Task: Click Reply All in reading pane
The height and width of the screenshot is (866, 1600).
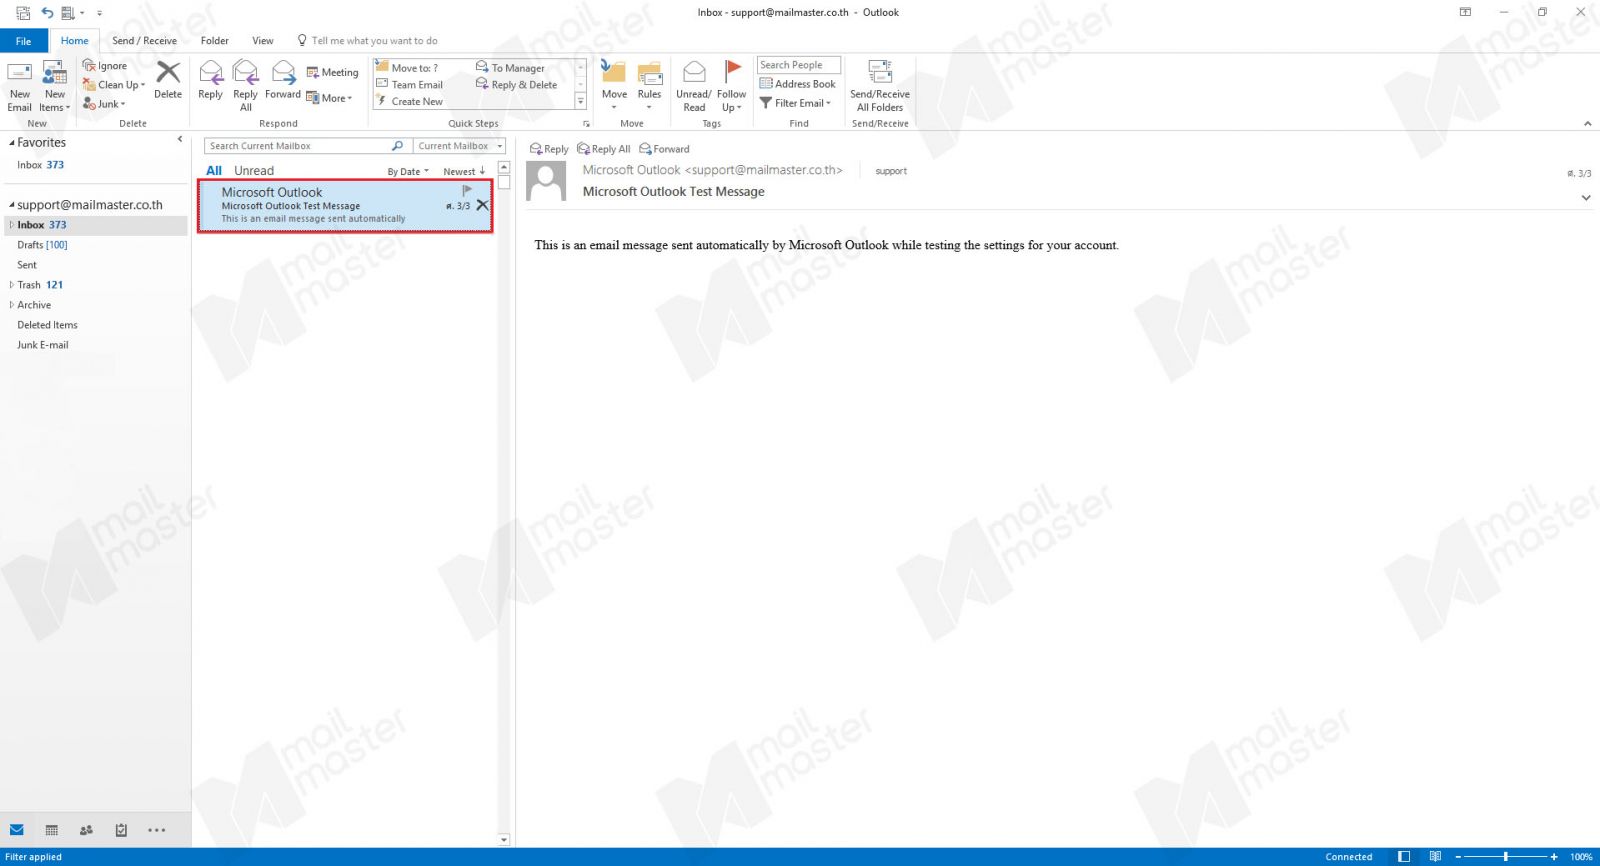Action: [604, 149]
